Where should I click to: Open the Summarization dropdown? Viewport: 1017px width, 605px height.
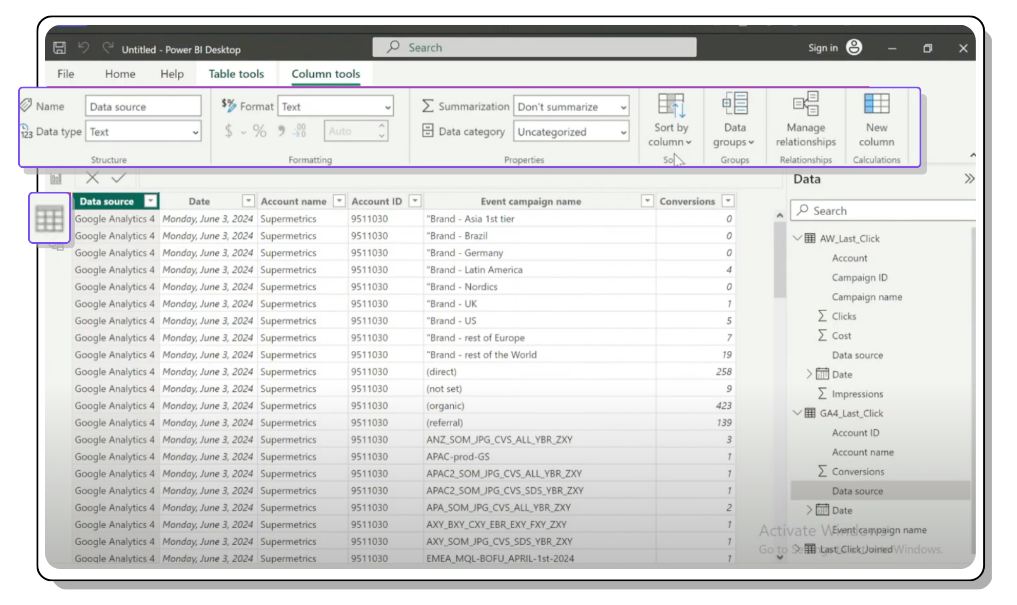(x=571, y=107)
